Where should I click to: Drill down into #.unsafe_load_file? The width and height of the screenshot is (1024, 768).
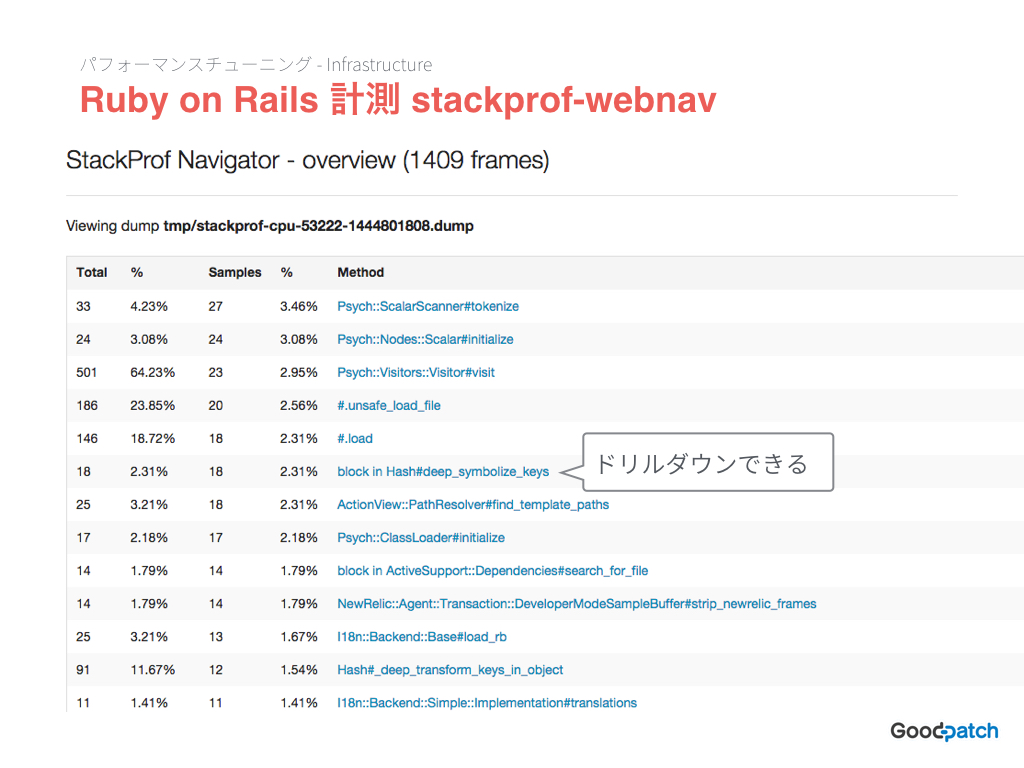(x=389, y=406)
